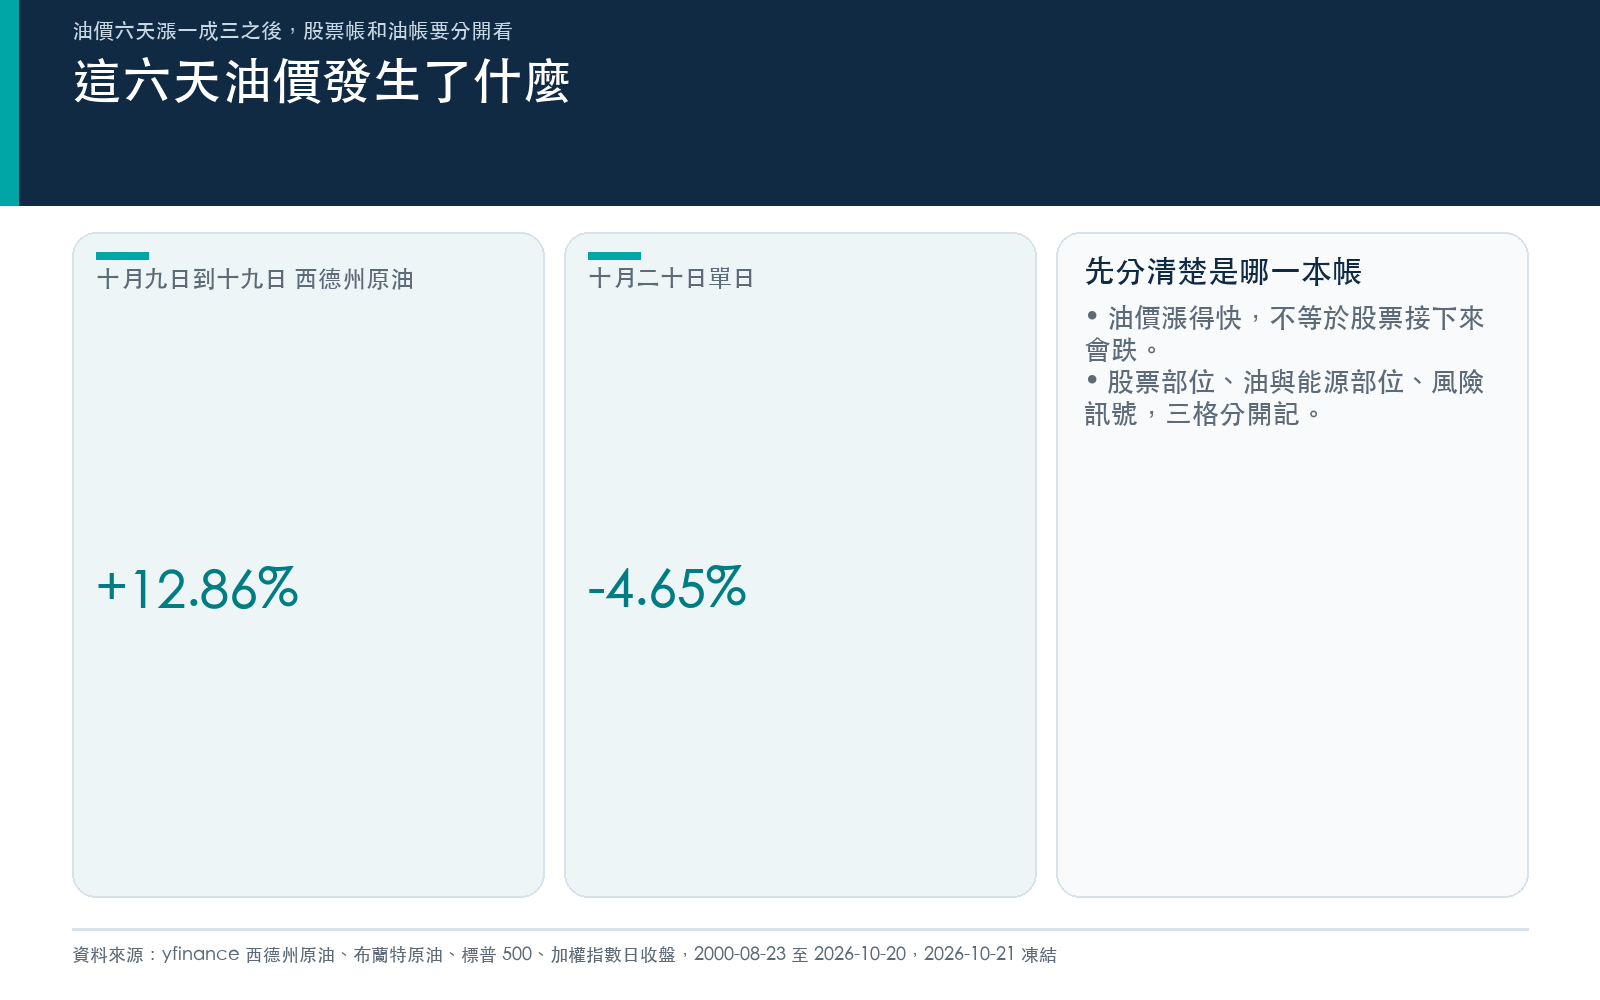This screenshot has width=1600, height=1000.
Task: Click the slide title 這六天油價發生了什麼
Action: click(x=322, y=82)
